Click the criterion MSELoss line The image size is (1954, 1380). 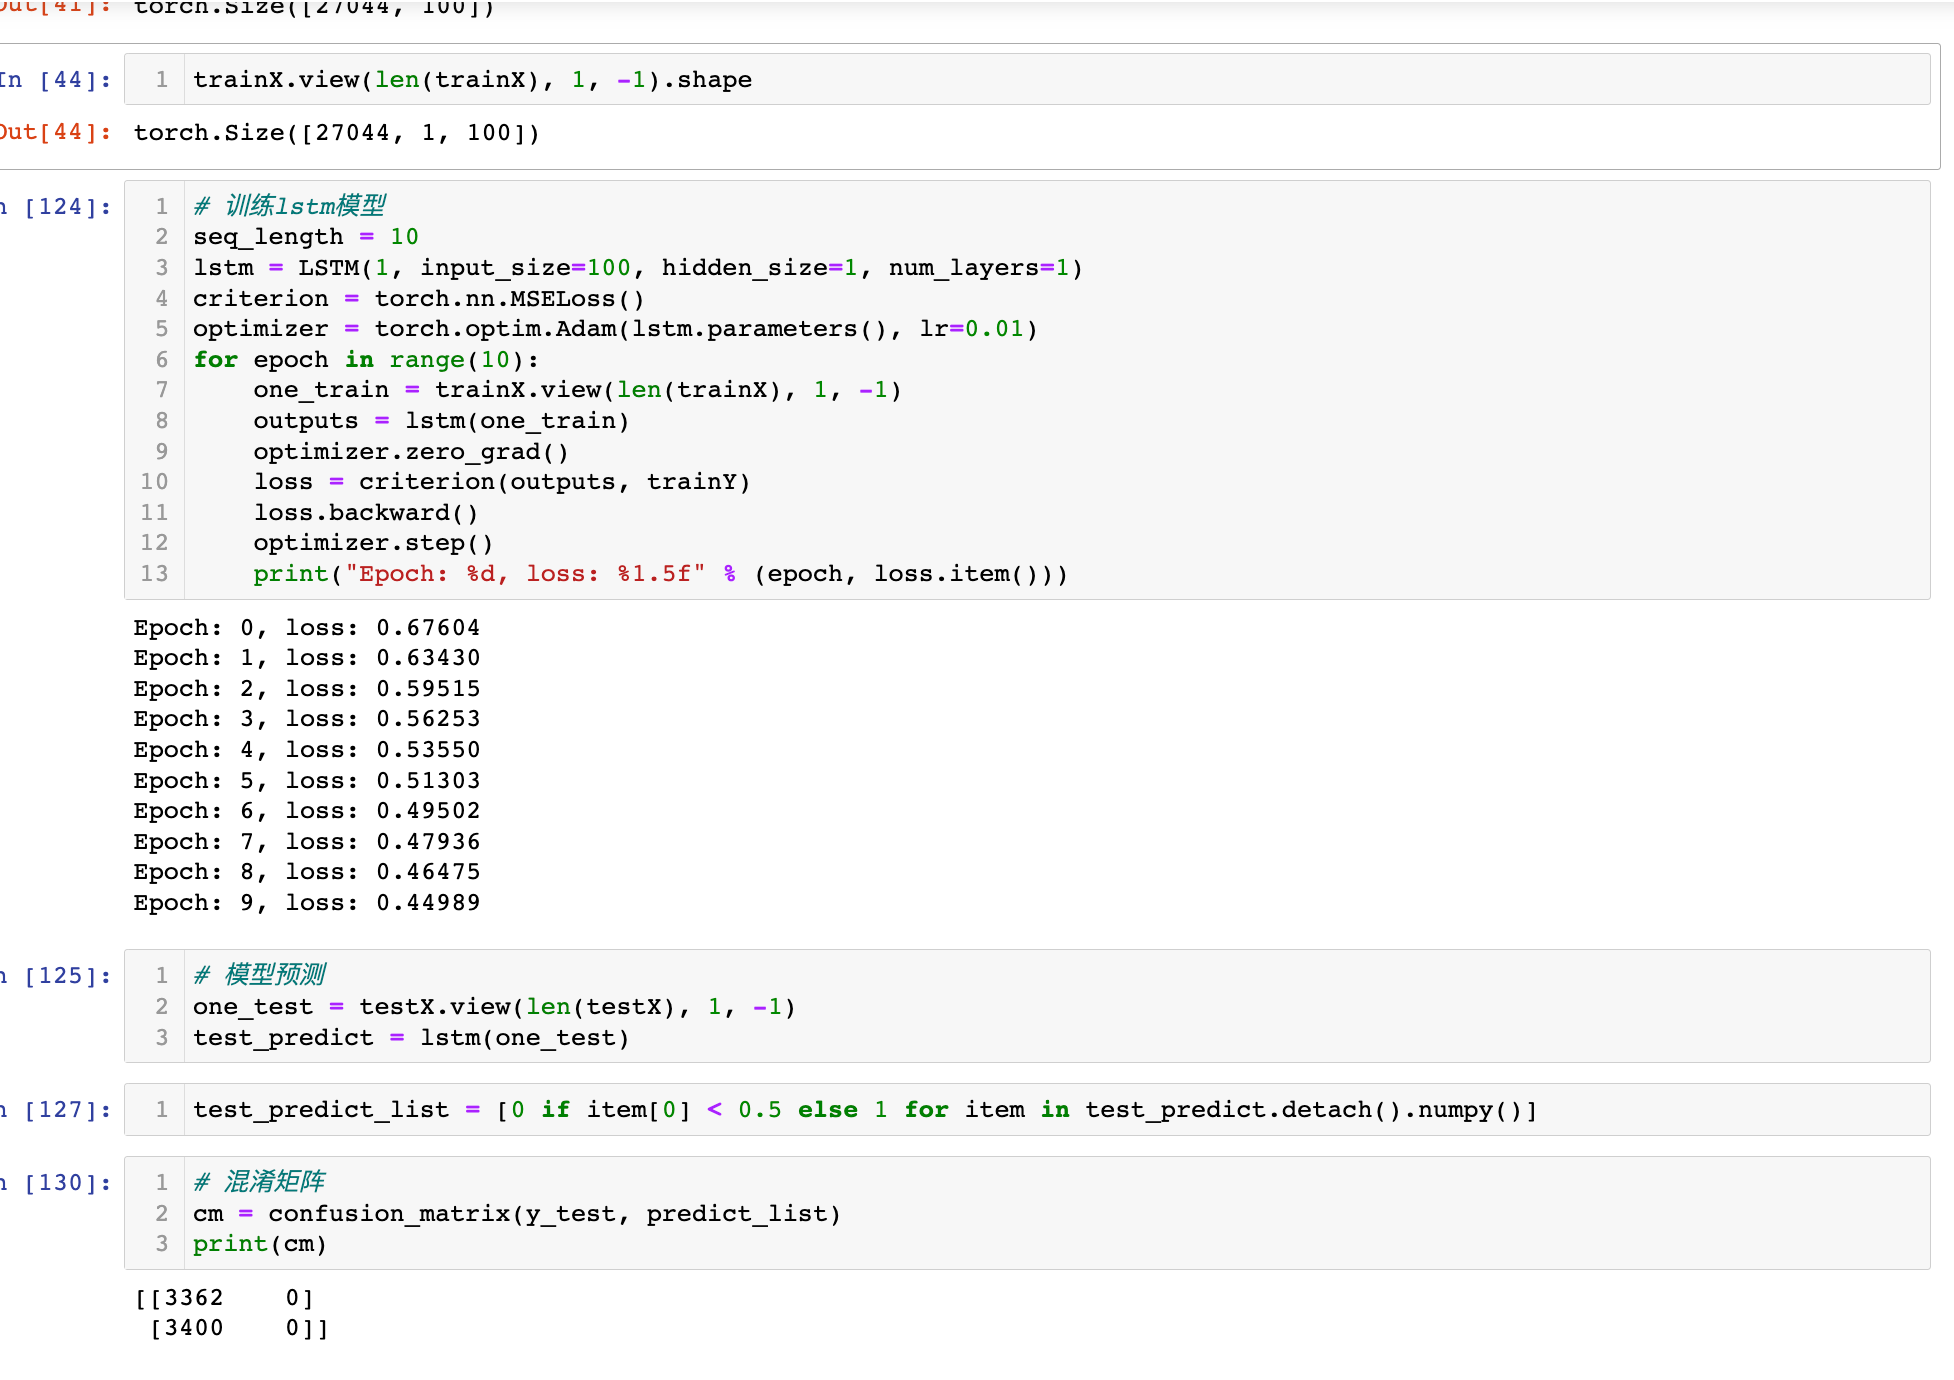[x=418, y=299]
